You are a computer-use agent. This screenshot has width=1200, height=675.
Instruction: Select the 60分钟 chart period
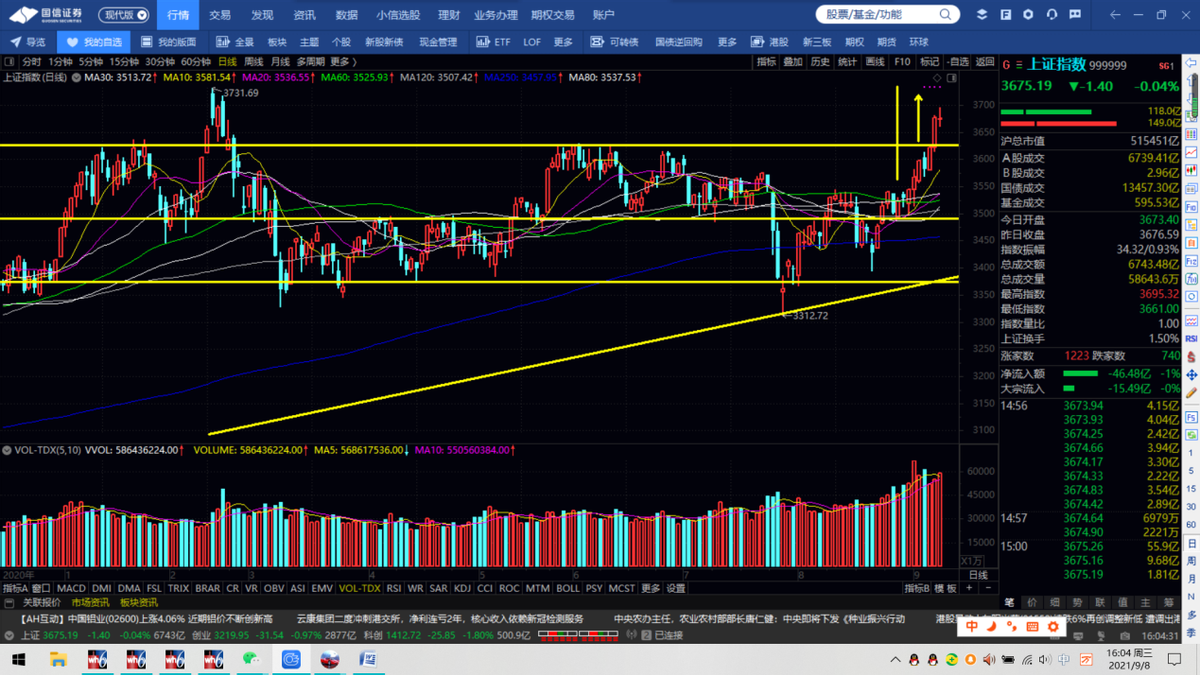(196, 62)
